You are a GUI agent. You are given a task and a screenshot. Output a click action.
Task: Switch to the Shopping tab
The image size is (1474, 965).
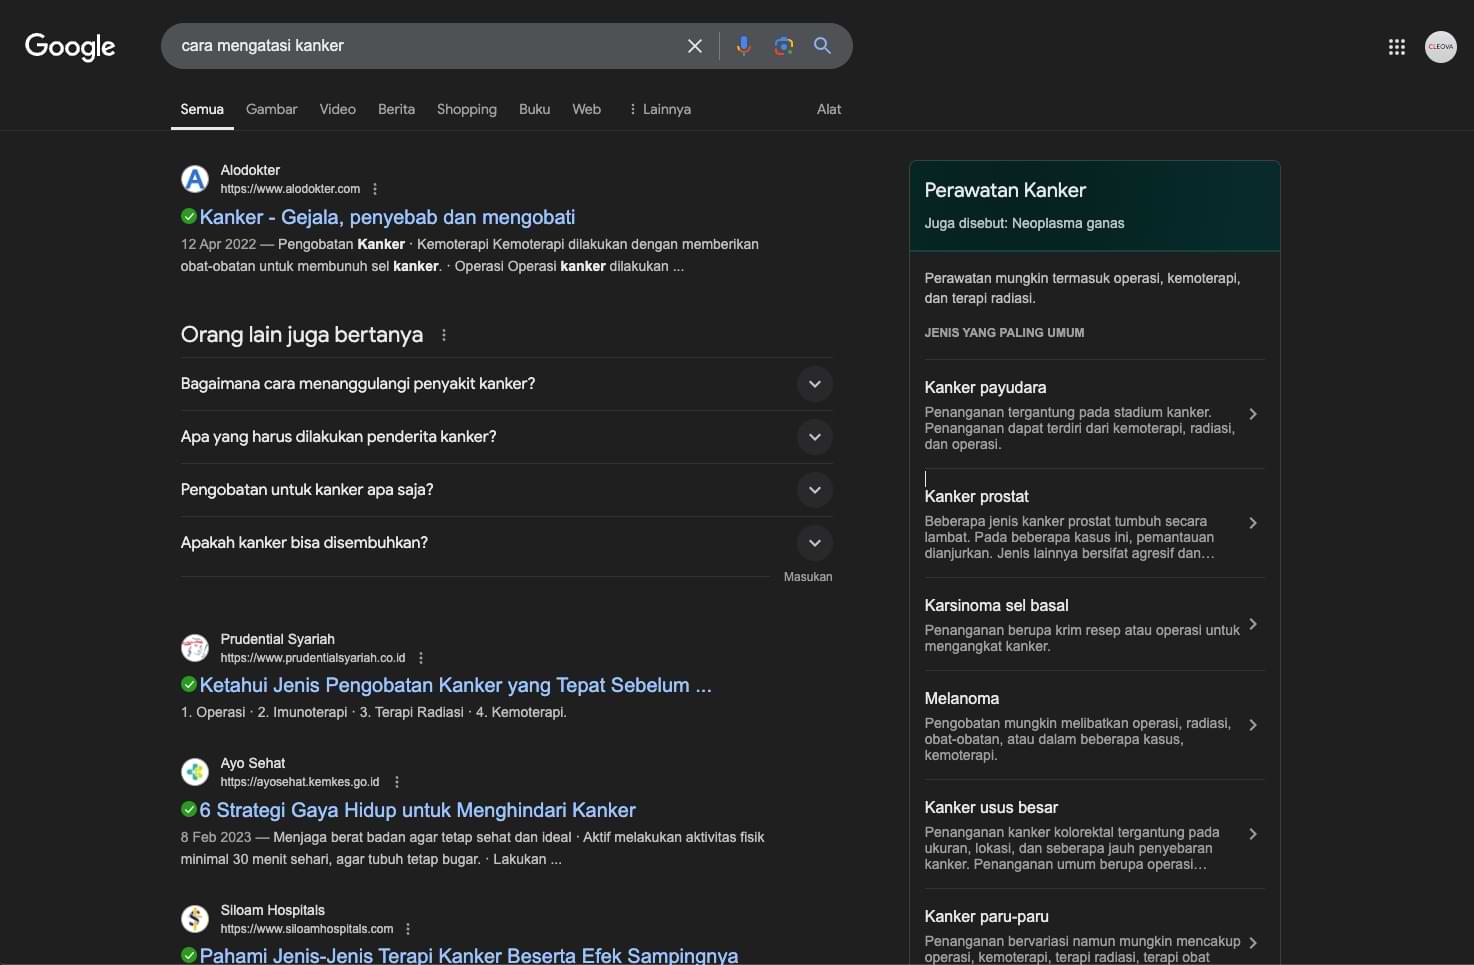[467, 109]
